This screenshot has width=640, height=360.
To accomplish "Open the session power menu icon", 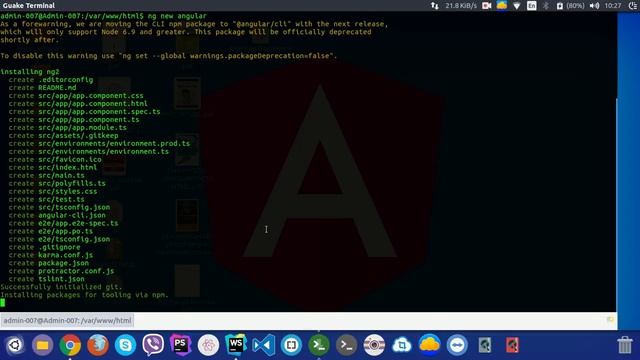I will click(633, 6).
